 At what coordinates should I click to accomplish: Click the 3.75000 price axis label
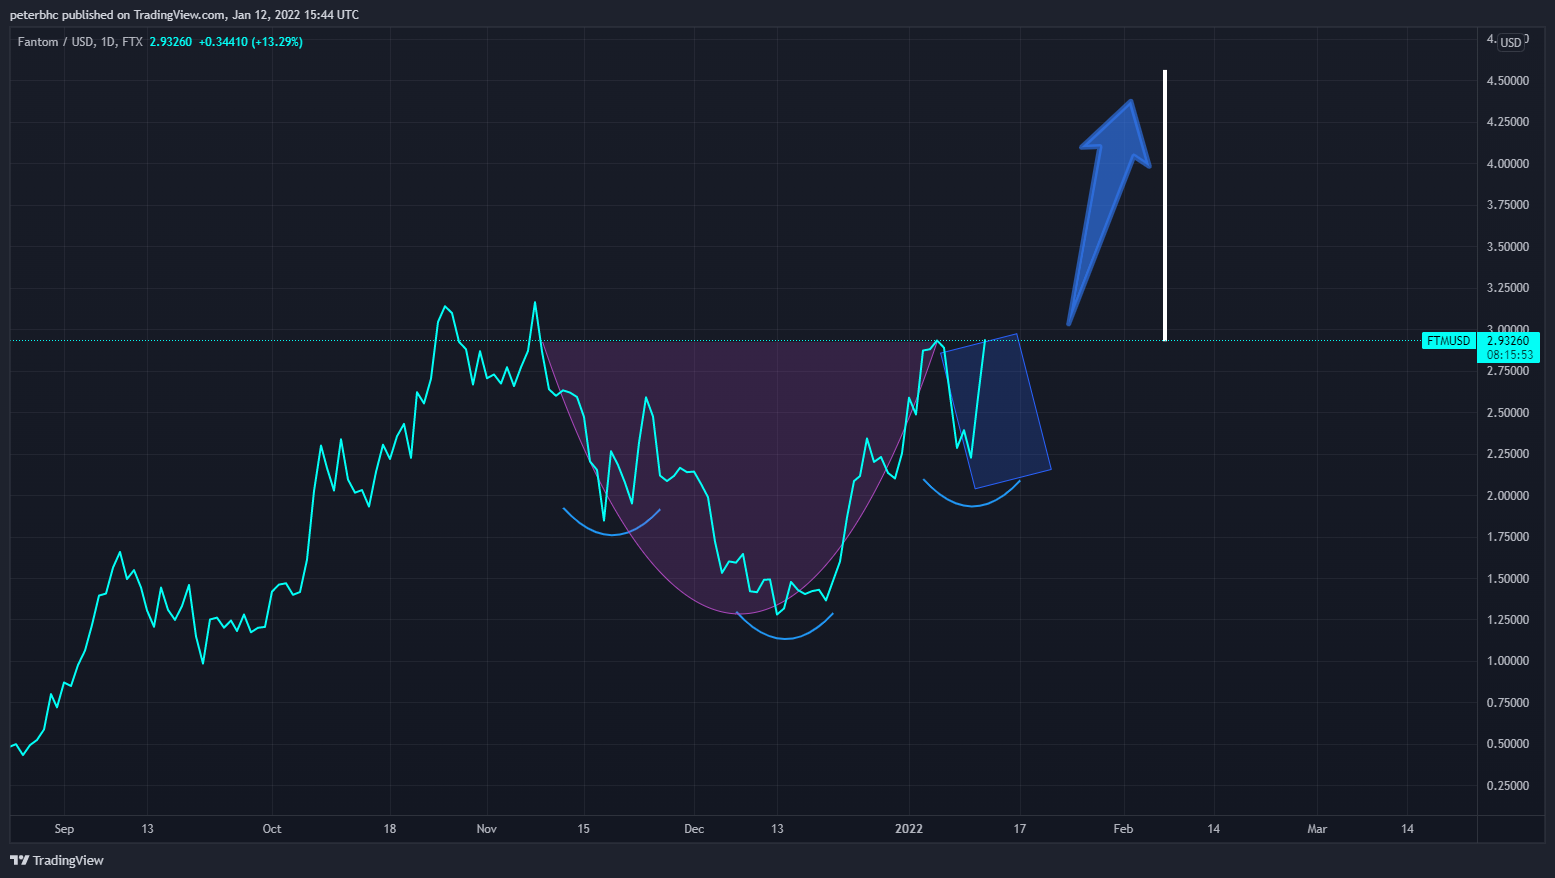(1508, 205)
